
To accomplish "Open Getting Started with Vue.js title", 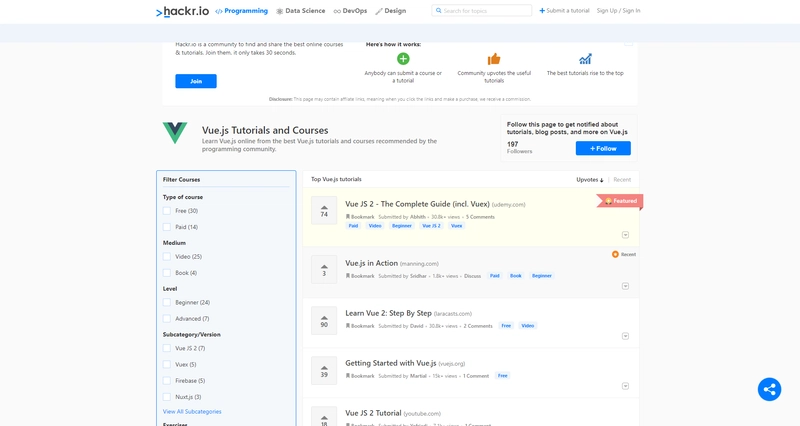I will pos(390,363).
